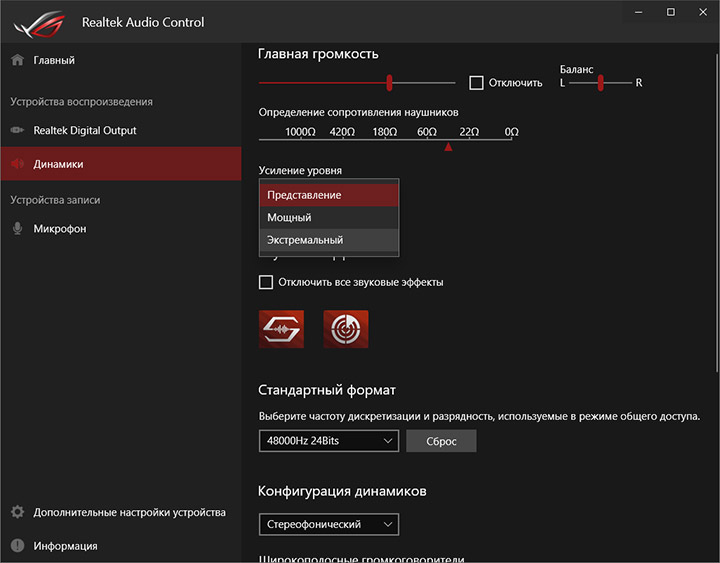Open Дополнительные настройки устройства link

(129, 512)
